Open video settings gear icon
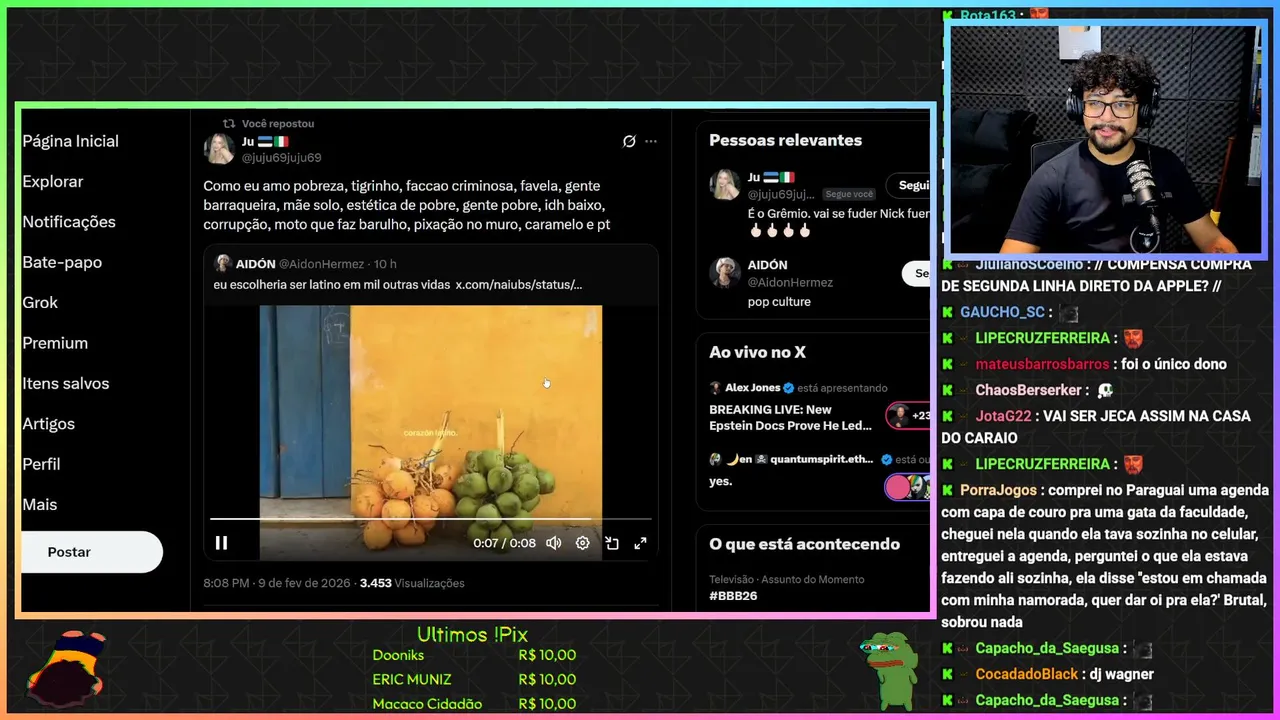Screen dimensions: 1280x720 click(x=583, y=543)
